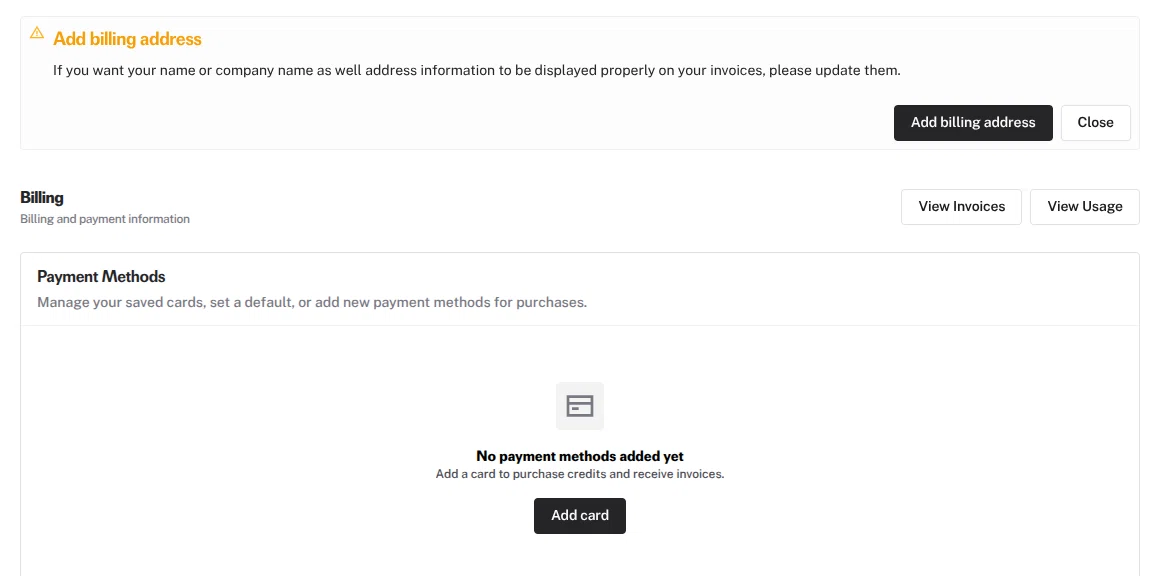Open View Usage
The image size is (1170, 576).
(1084, 207)
